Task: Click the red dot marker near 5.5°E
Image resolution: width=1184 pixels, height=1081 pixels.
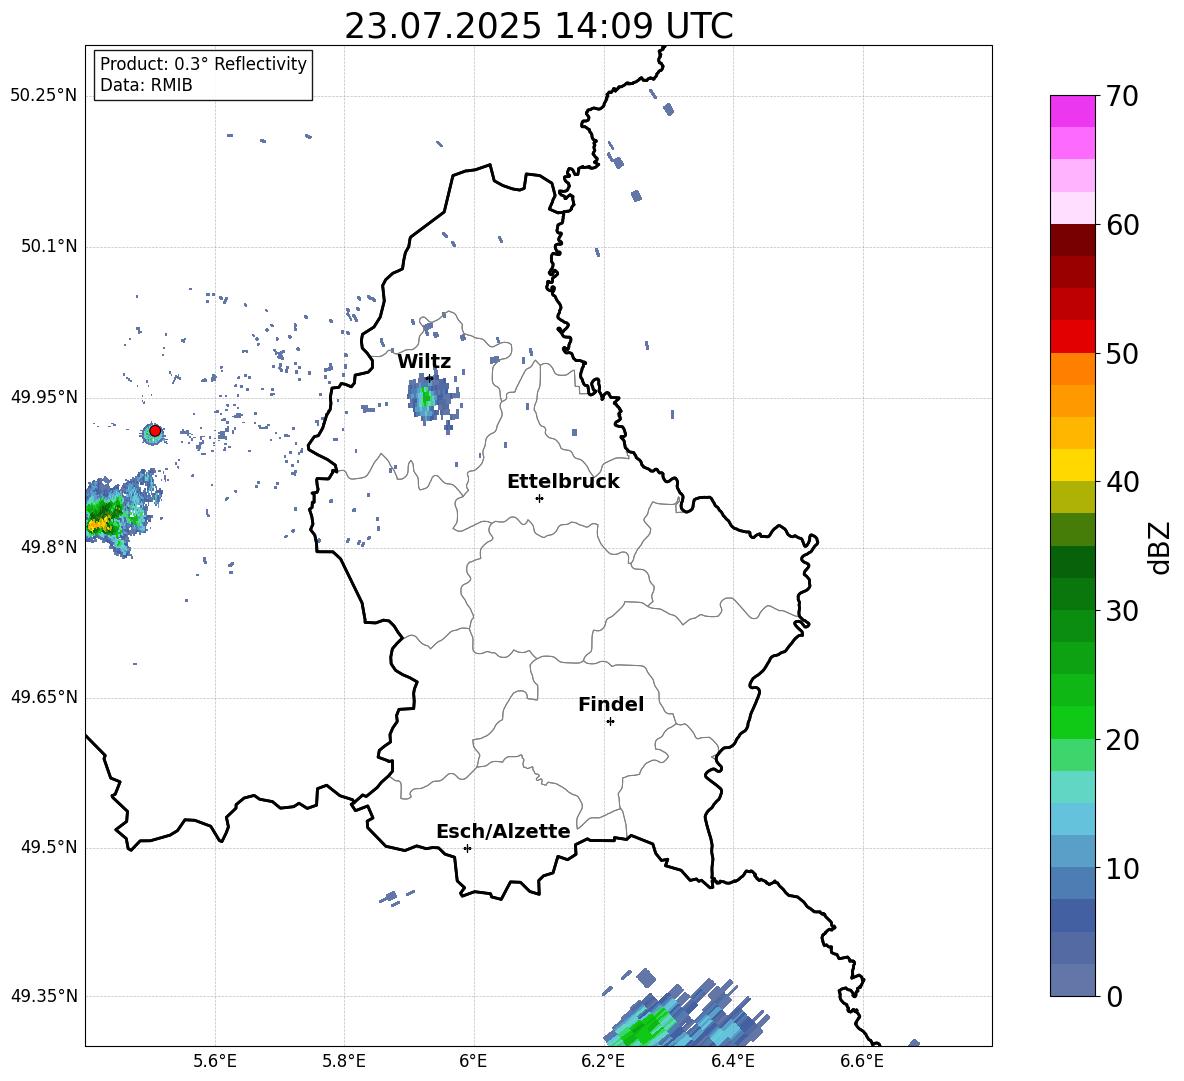Action: pyautogui.click(x=155, y=430)
